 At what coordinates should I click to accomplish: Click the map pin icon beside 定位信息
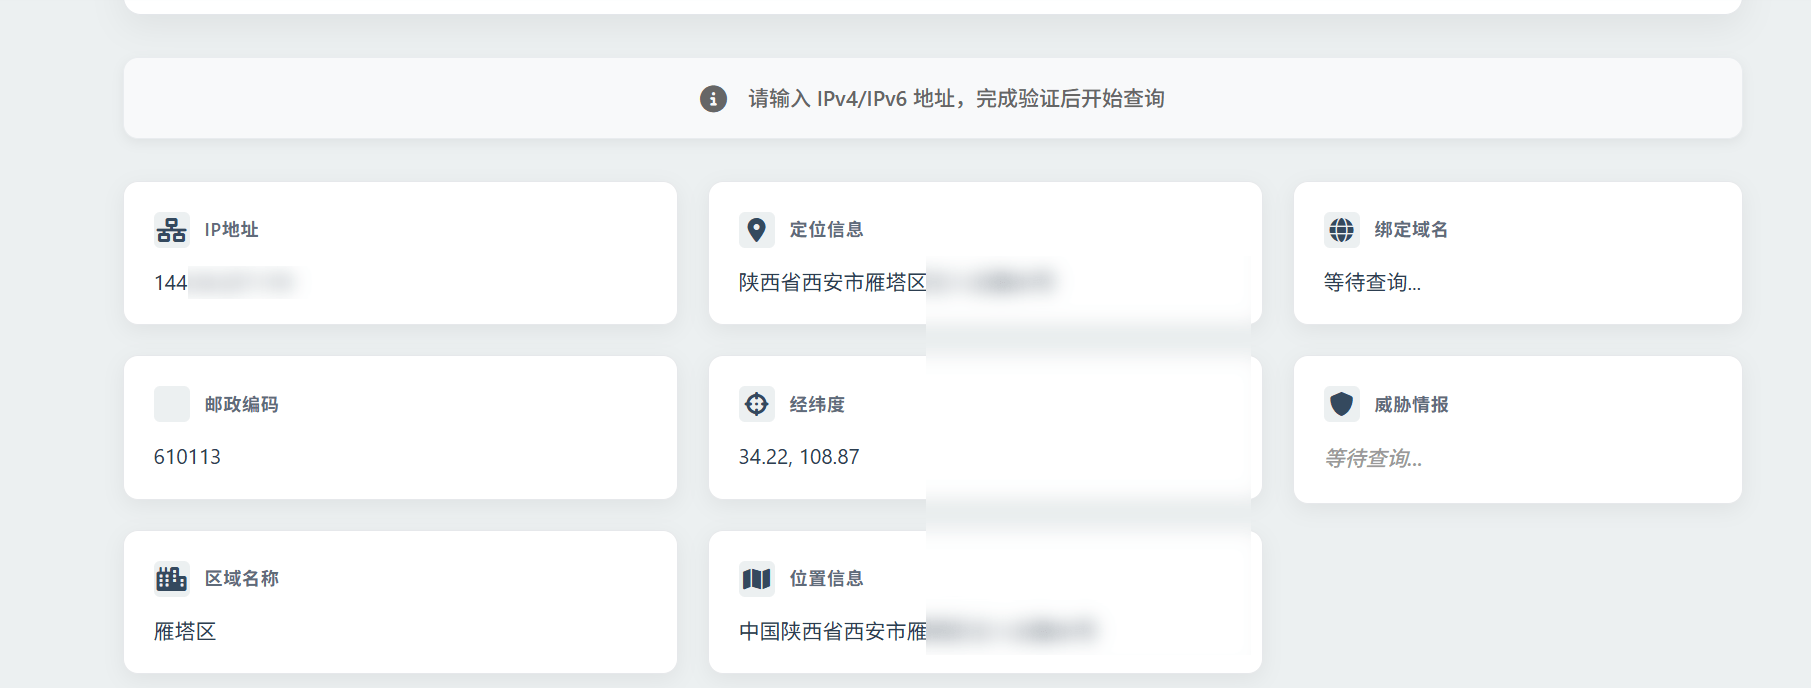click(x=757, y=230)
